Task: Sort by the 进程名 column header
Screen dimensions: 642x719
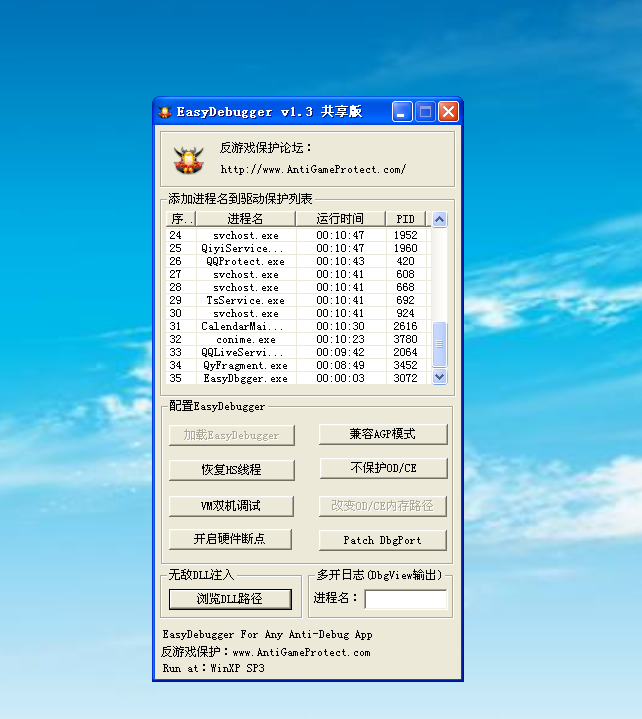Action: (x=245, y=219)
